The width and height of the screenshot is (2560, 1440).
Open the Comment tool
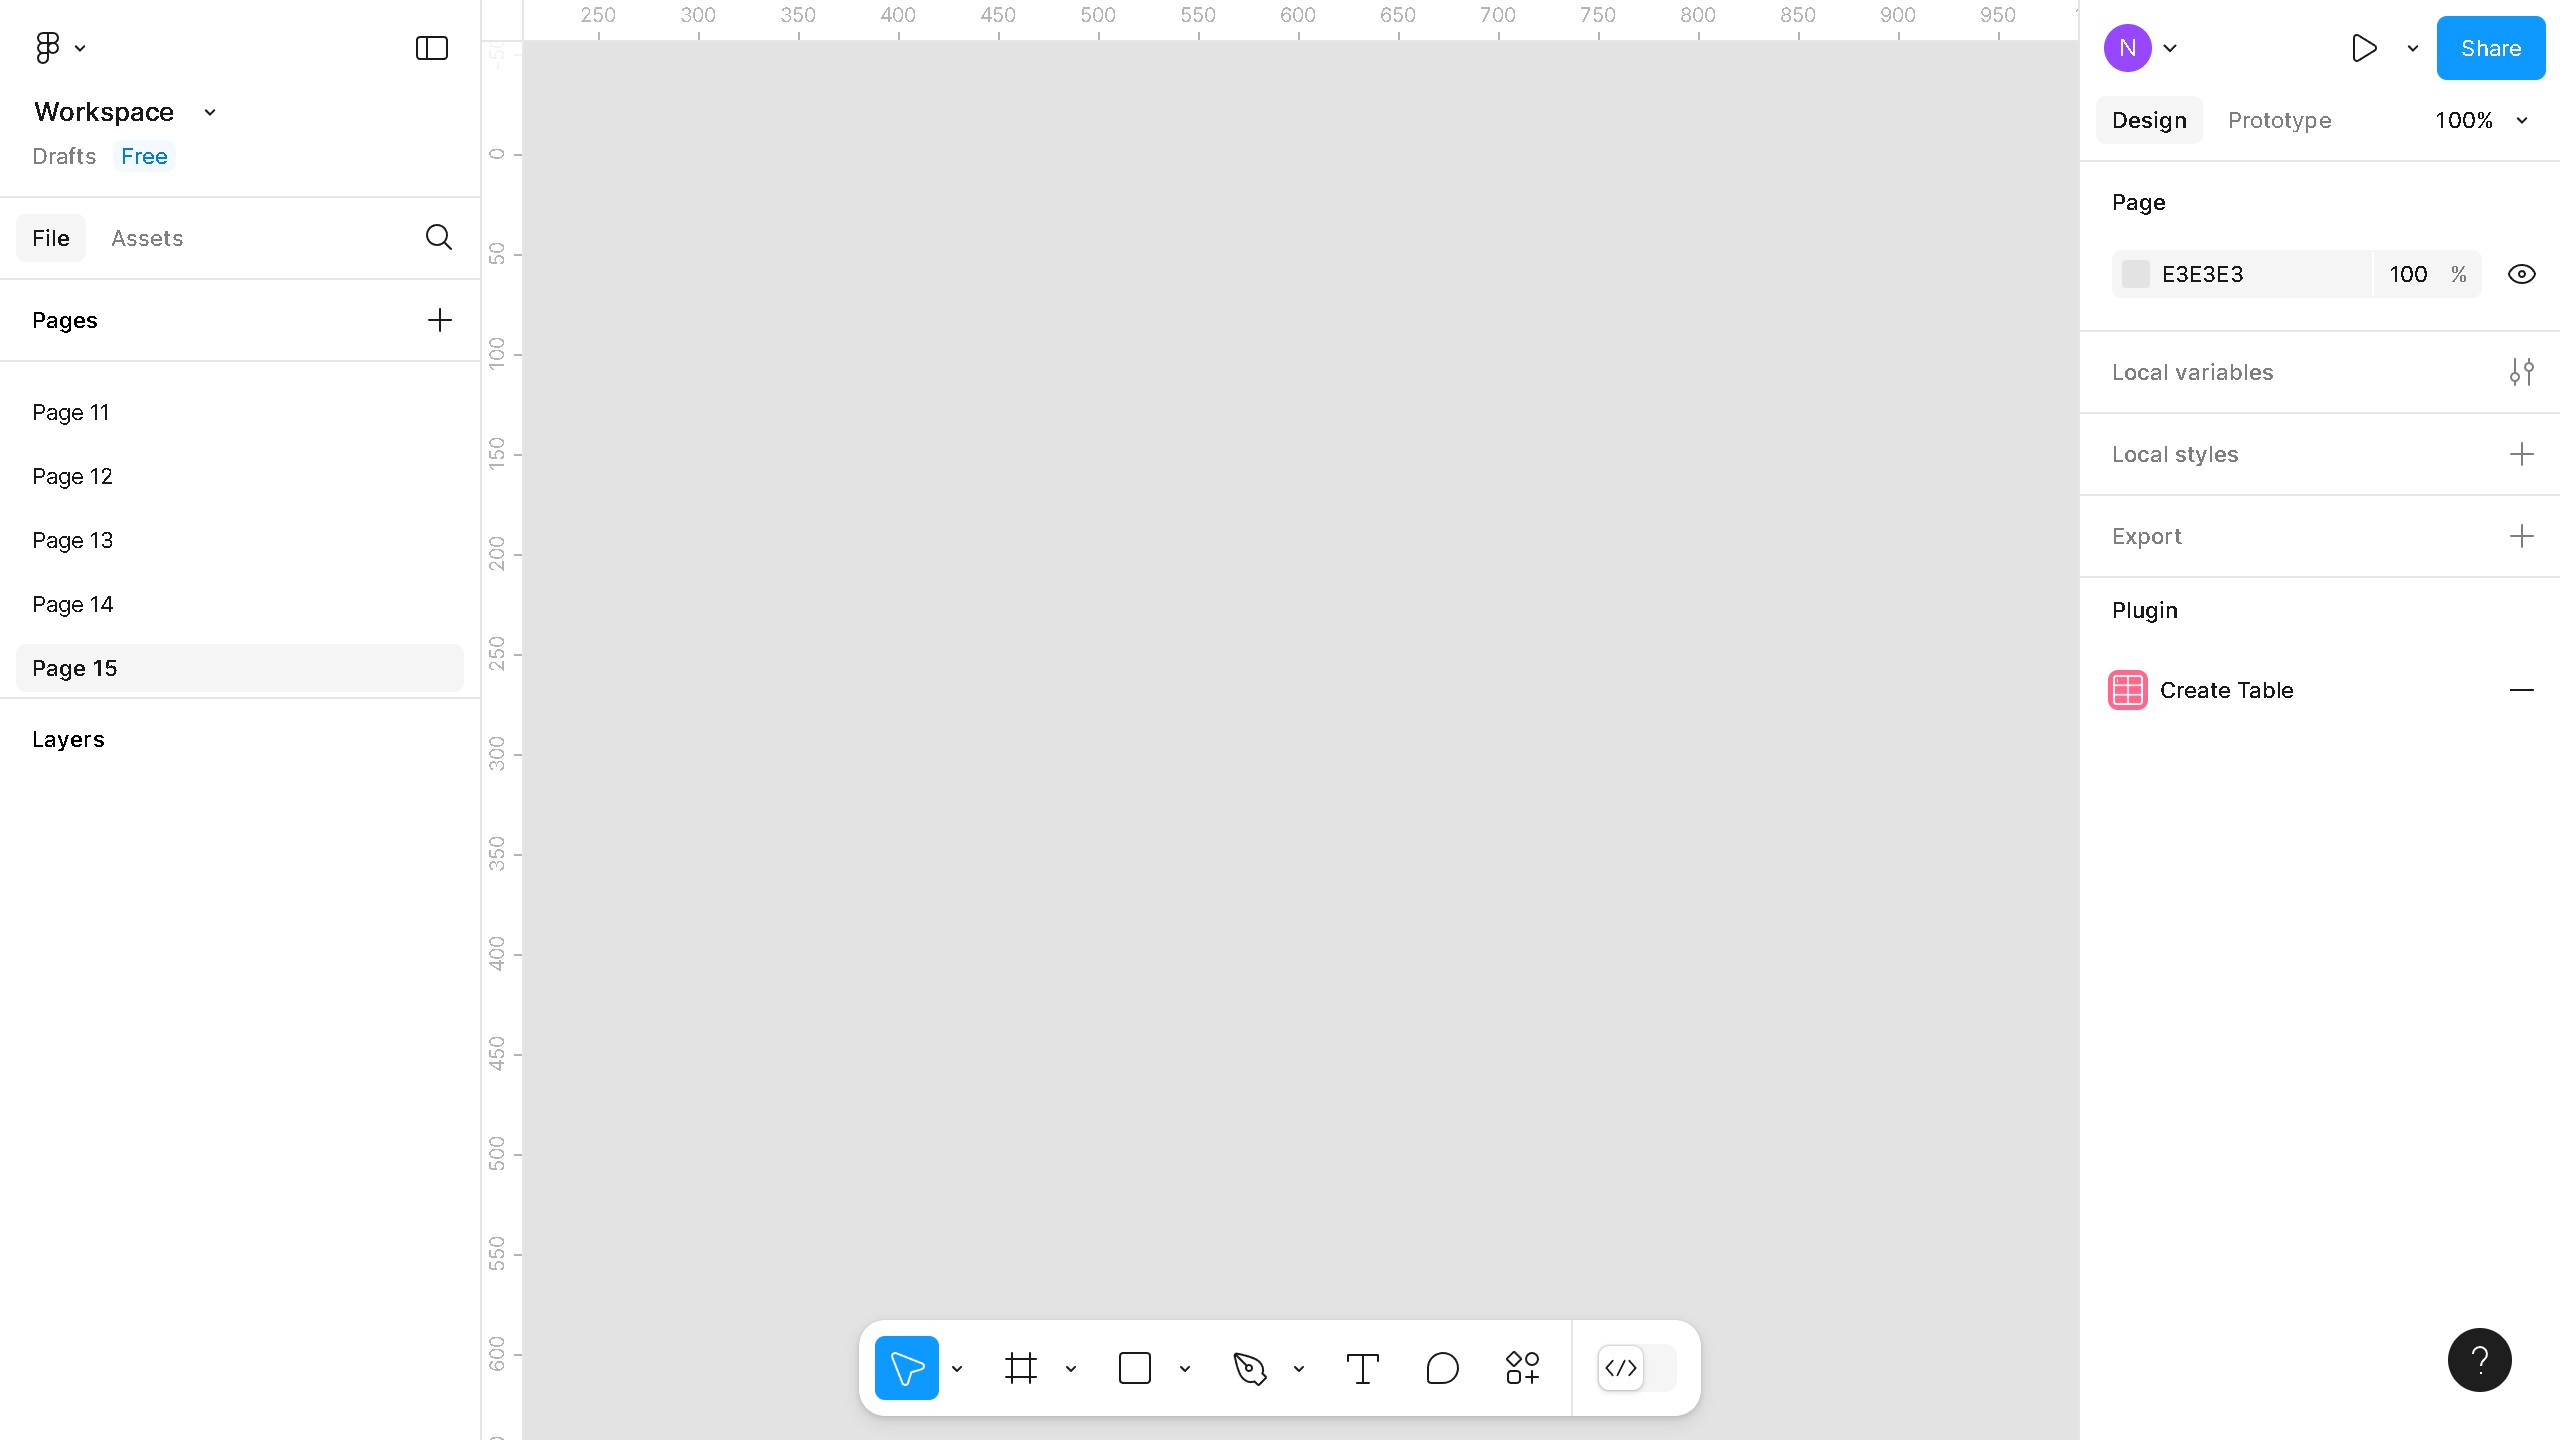[1441, 1367]
